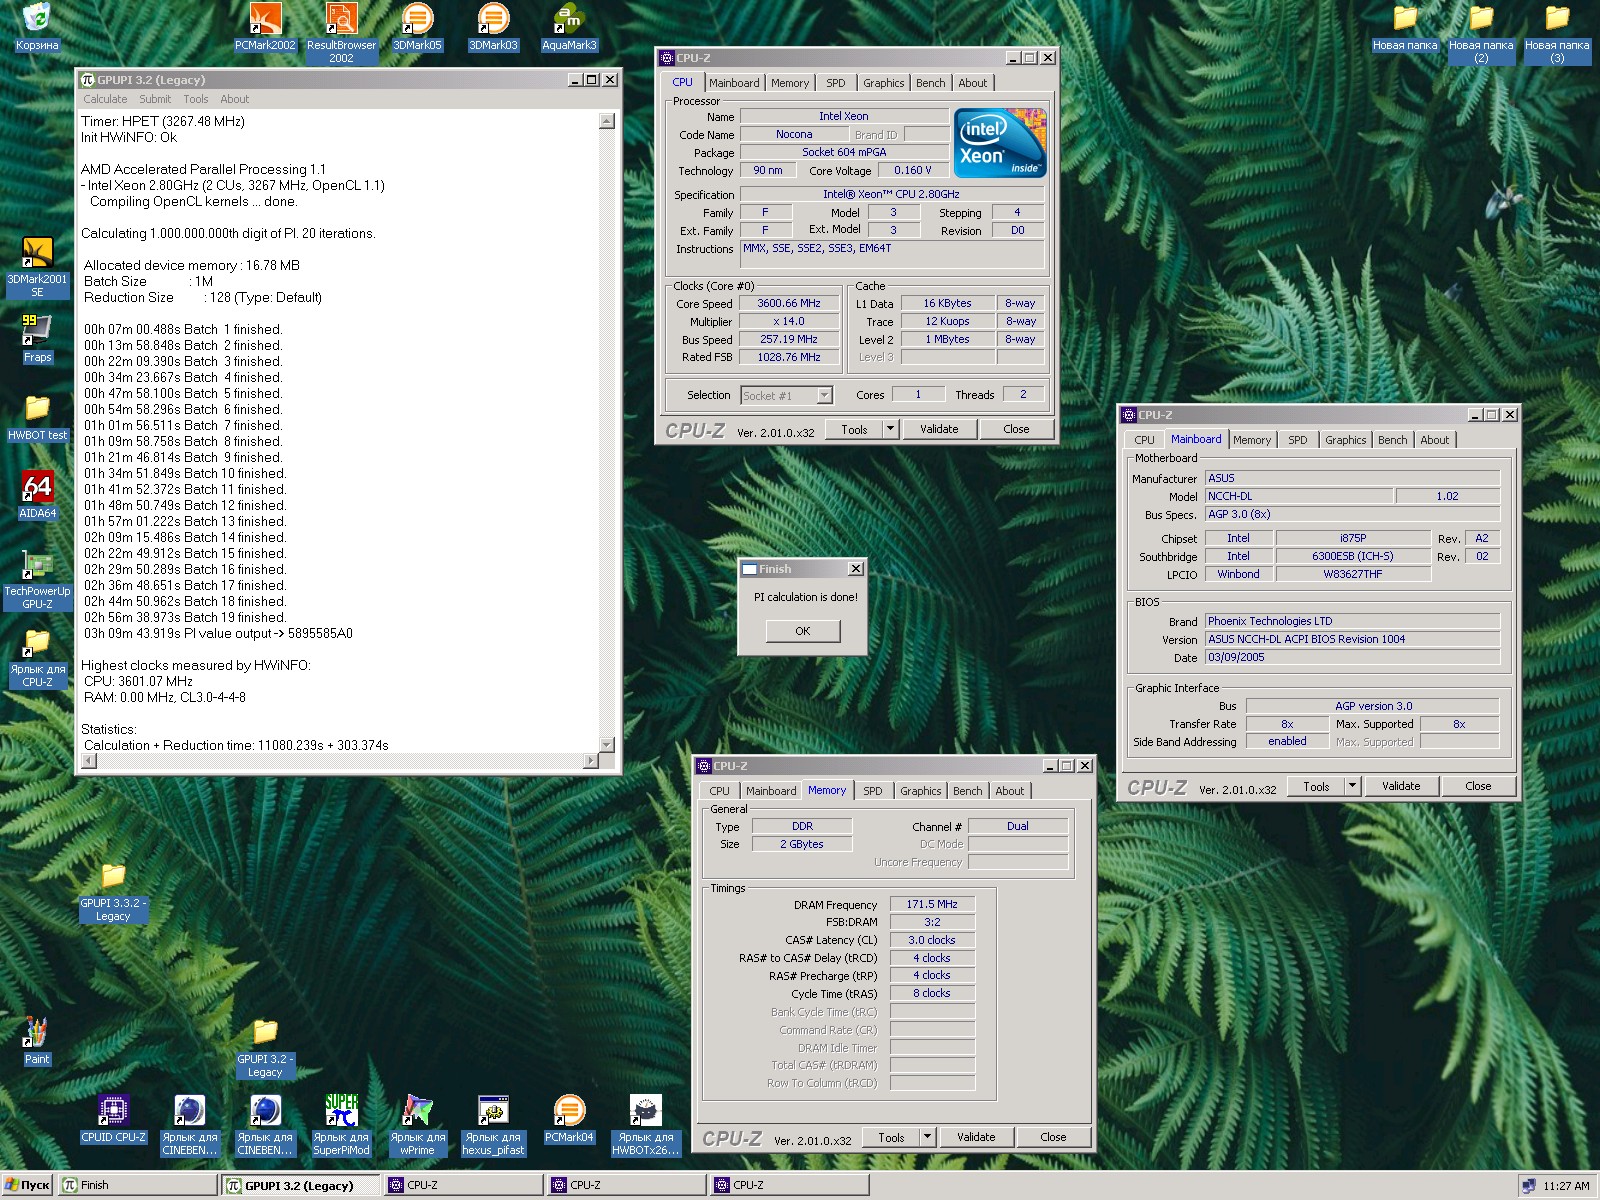This screenshot has height=1200, width=1600.
Task: Select CPU tab in bottom CPU-Z window
Action: pyautogui.click(x=719, y=791)
